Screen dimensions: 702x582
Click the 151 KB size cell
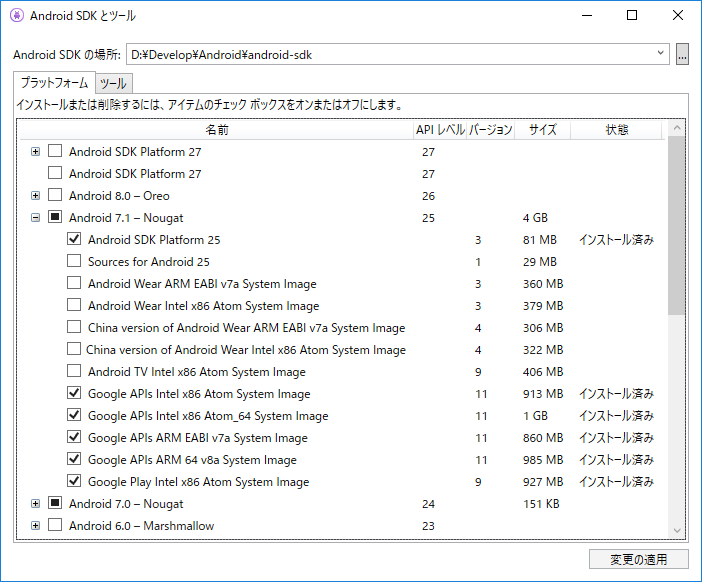click(x=541, y=504)
